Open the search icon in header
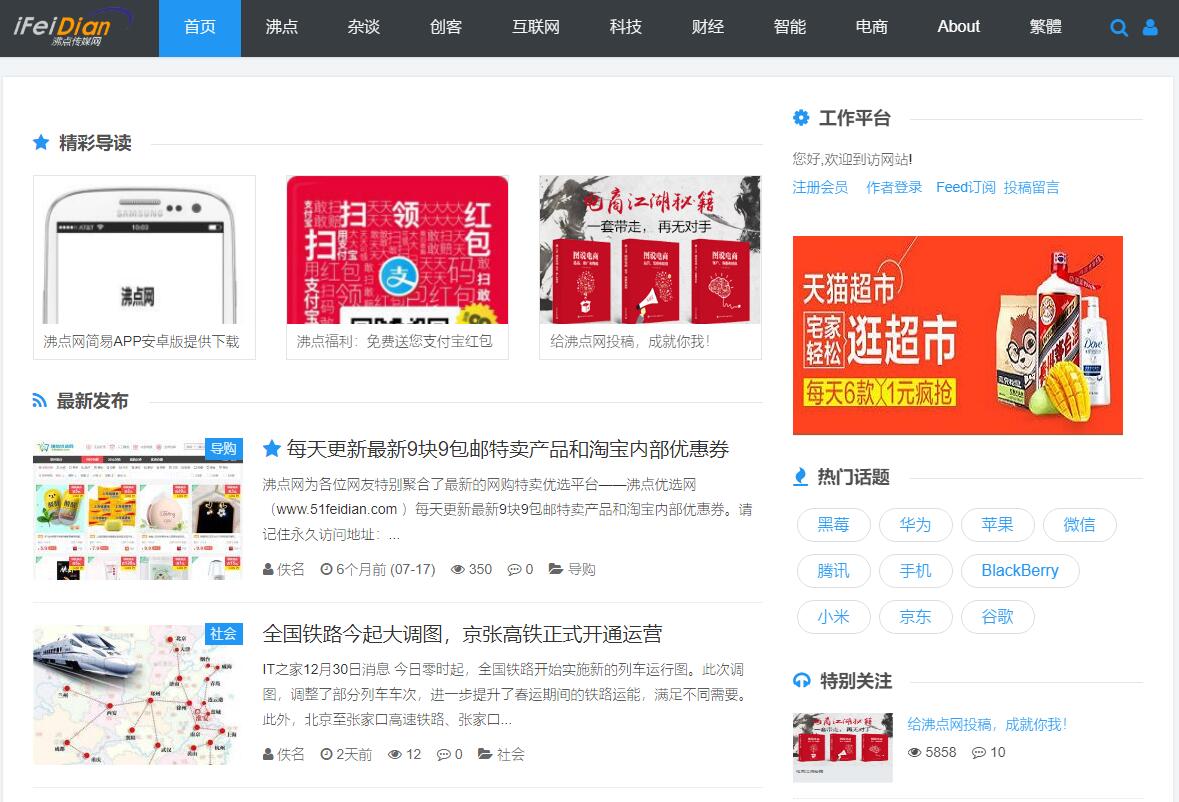1179x802 pixels. click(1119, 28)
